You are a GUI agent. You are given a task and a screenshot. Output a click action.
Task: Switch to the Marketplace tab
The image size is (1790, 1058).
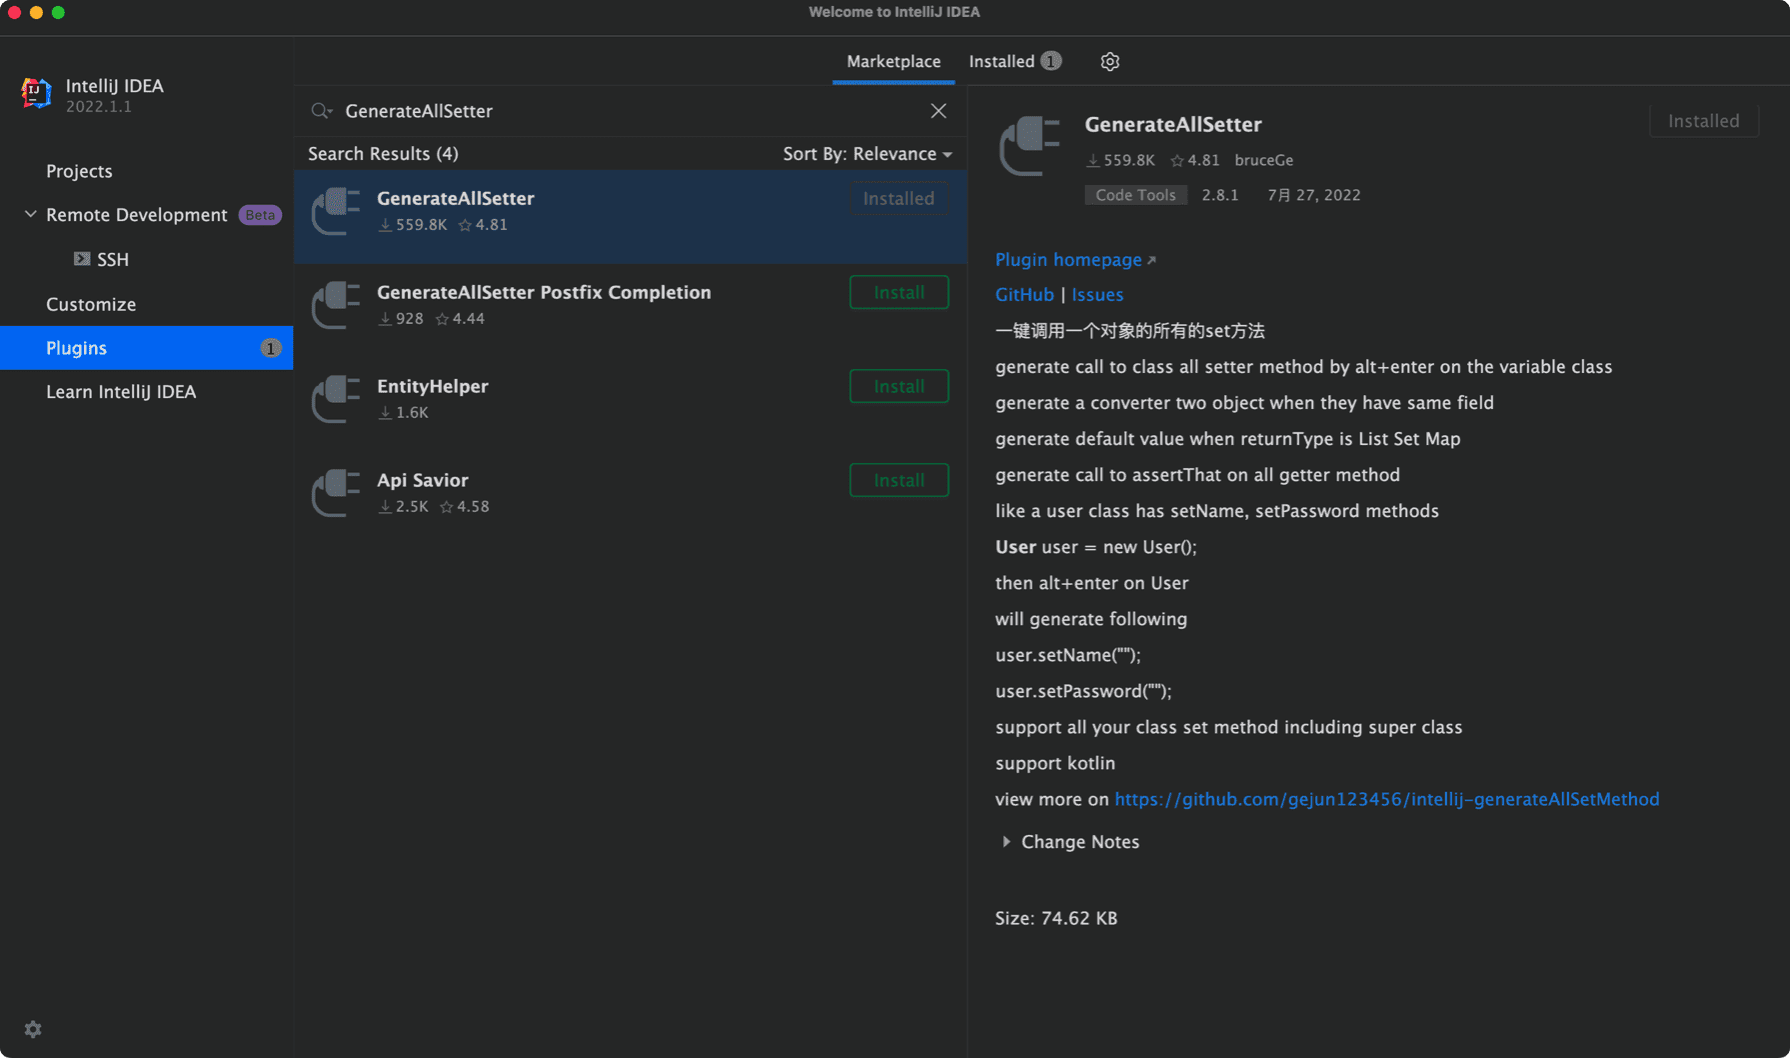[x=893, y=61]
